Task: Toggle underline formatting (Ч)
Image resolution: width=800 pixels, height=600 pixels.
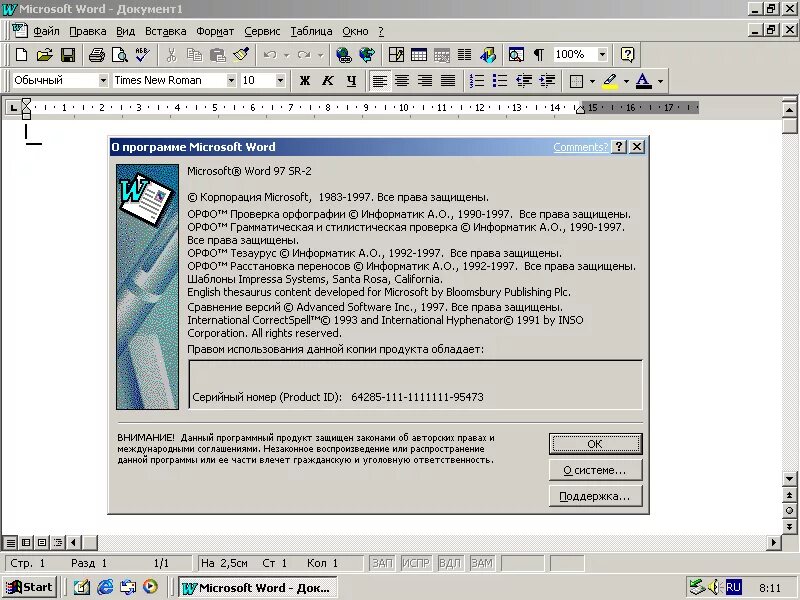Action: pos(351,81)
